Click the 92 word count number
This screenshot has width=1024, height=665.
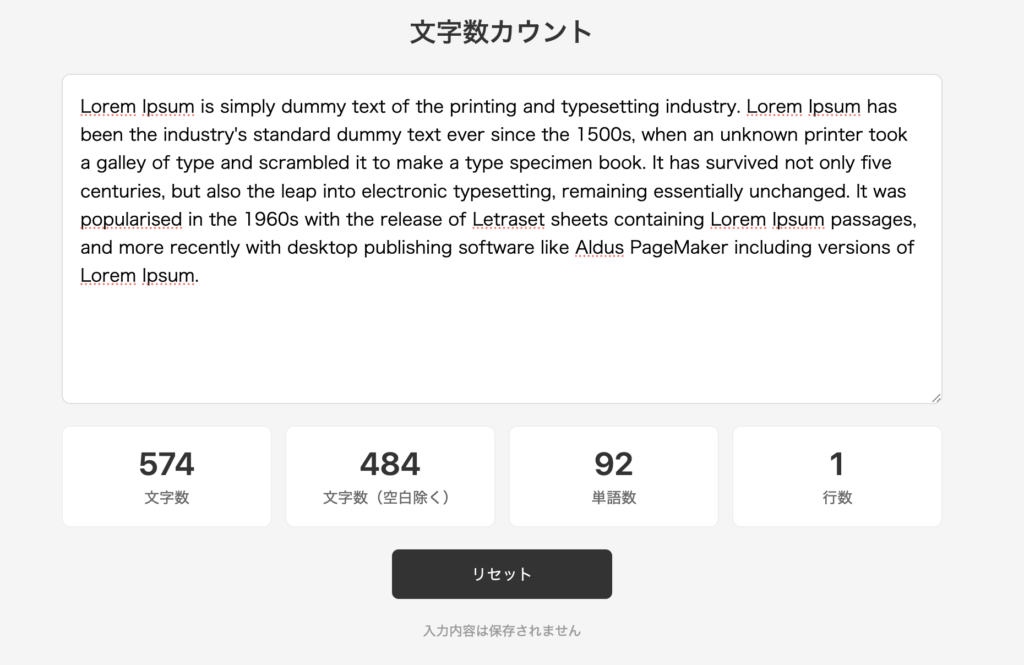[613, 464]
